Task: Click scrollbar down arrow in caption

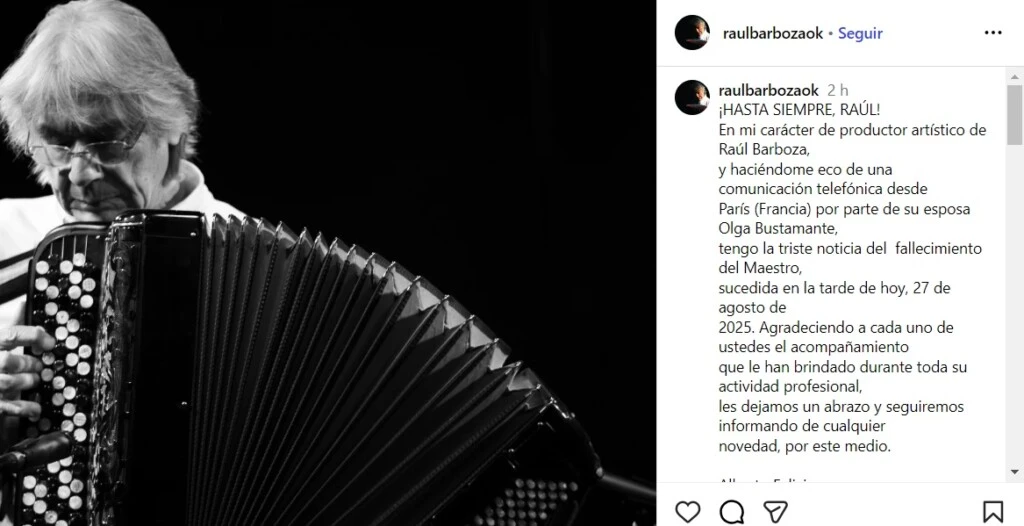Action: 1014,472
